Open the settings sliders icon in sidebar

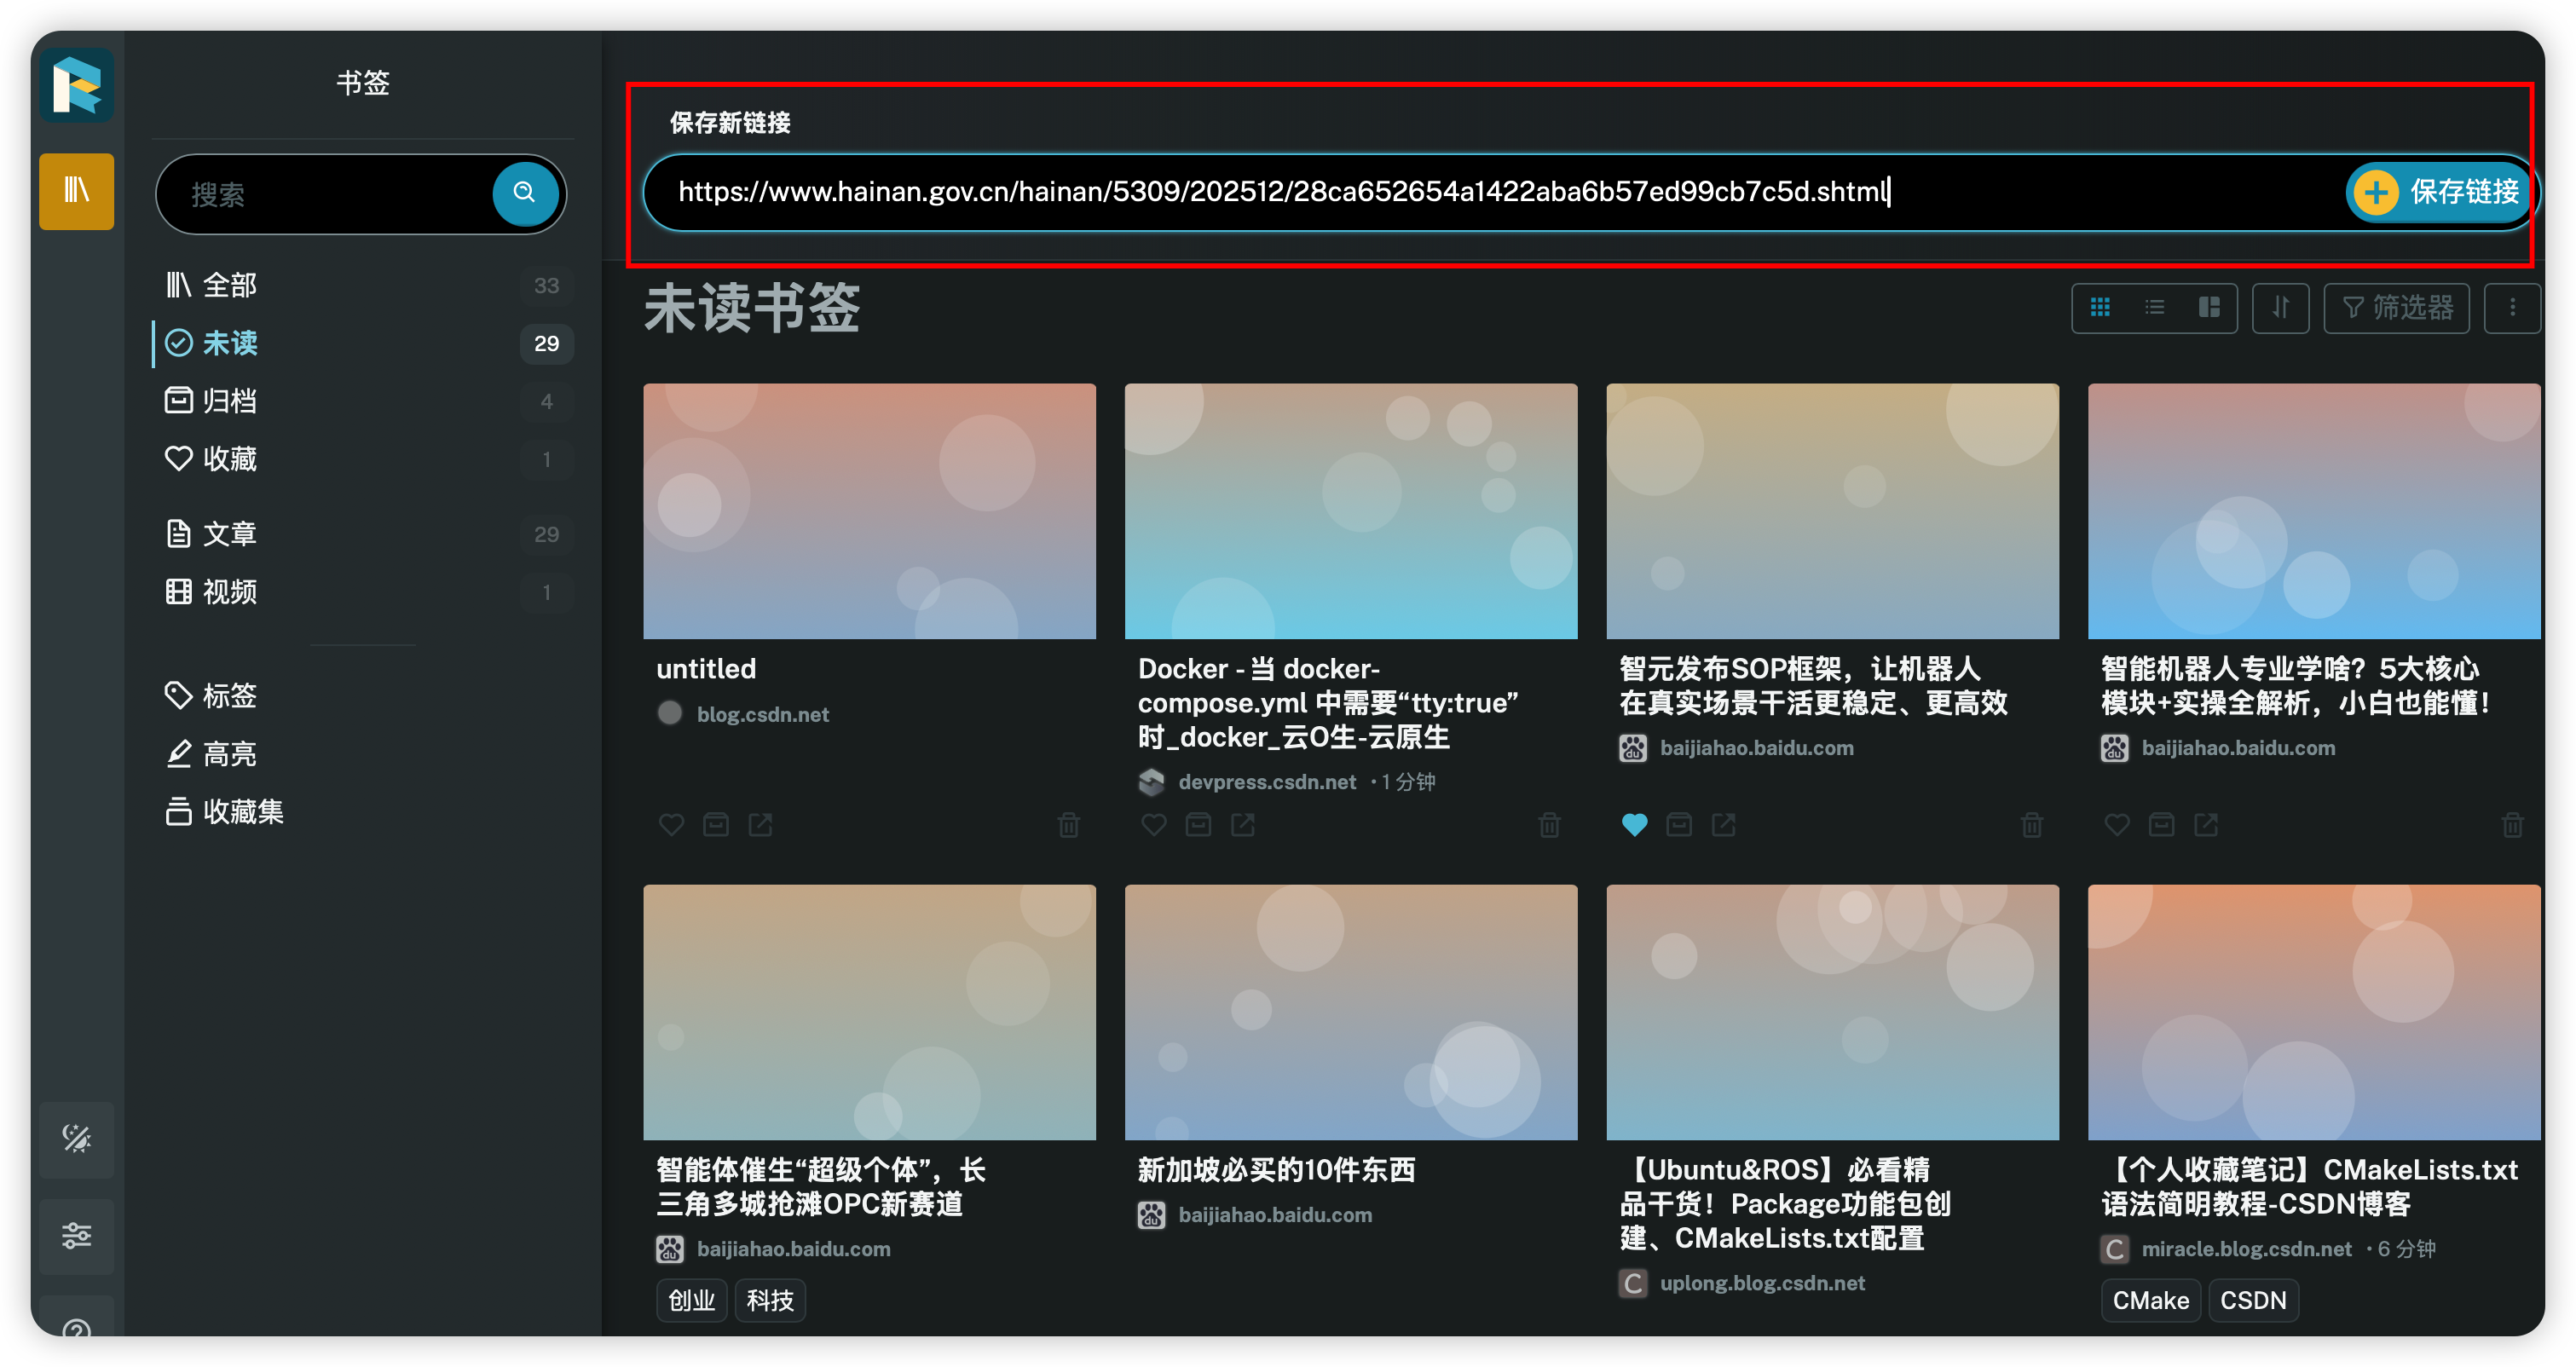[x=77, y=1236]
